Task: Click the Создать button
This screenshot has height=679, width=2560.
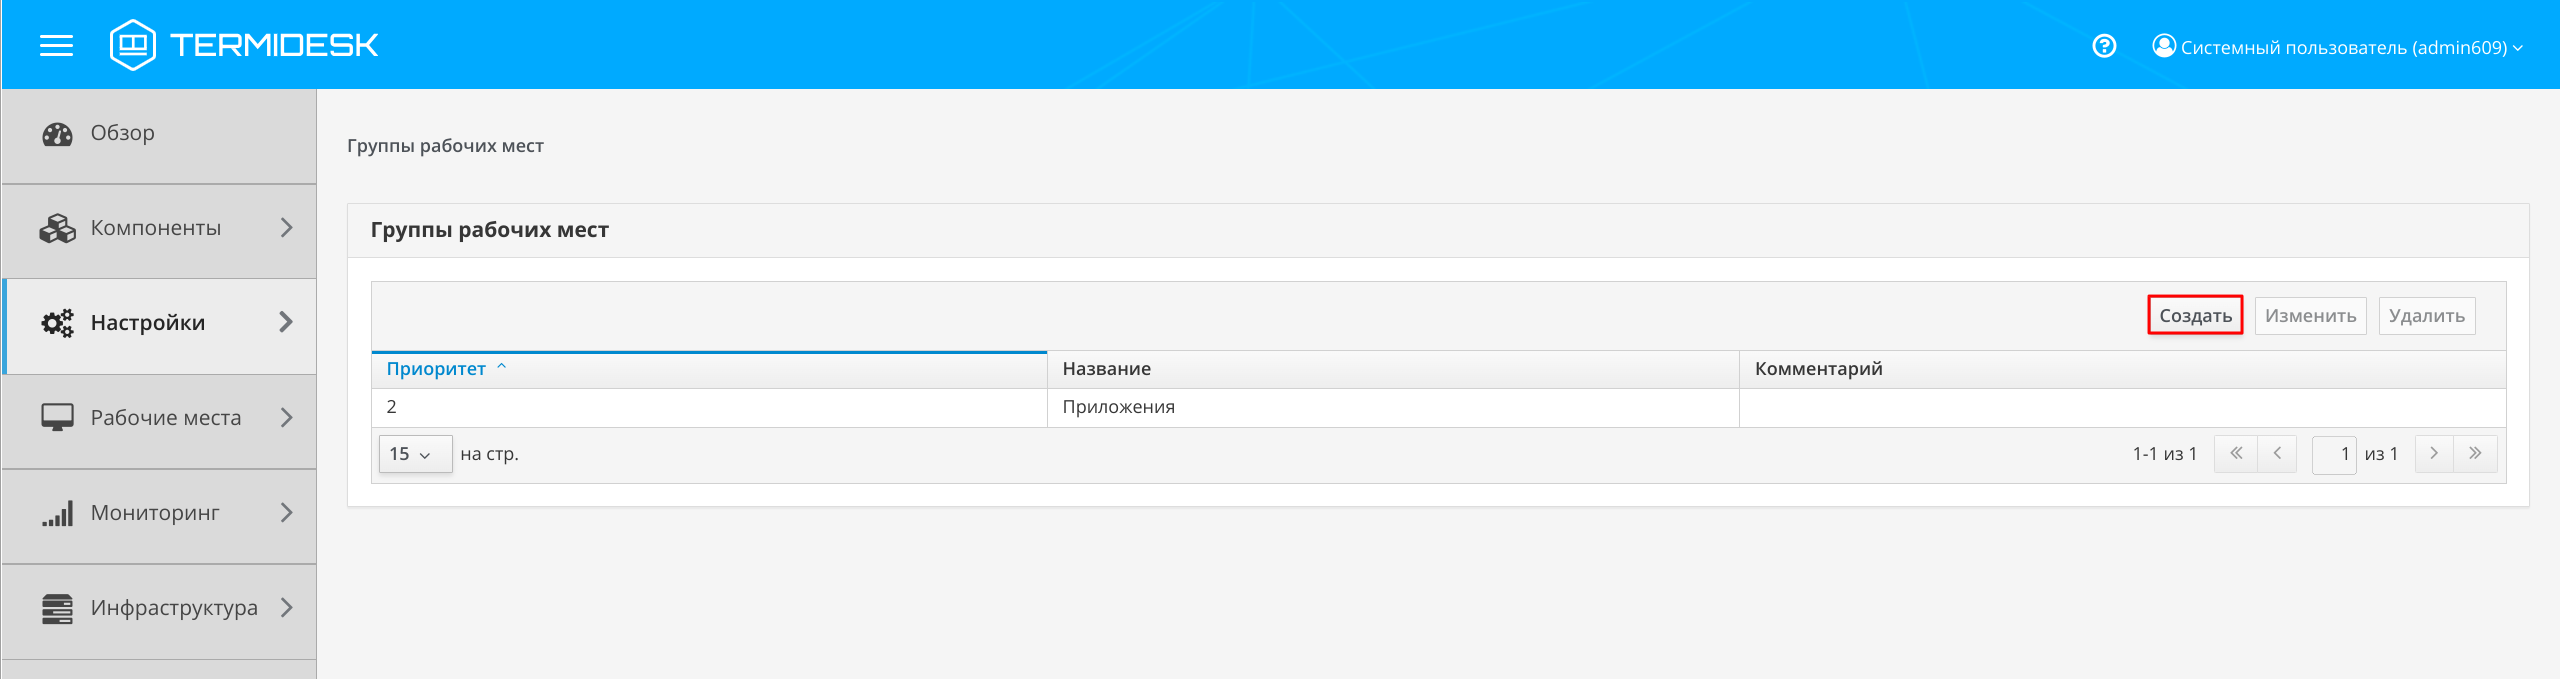Action: [2195, 316]
